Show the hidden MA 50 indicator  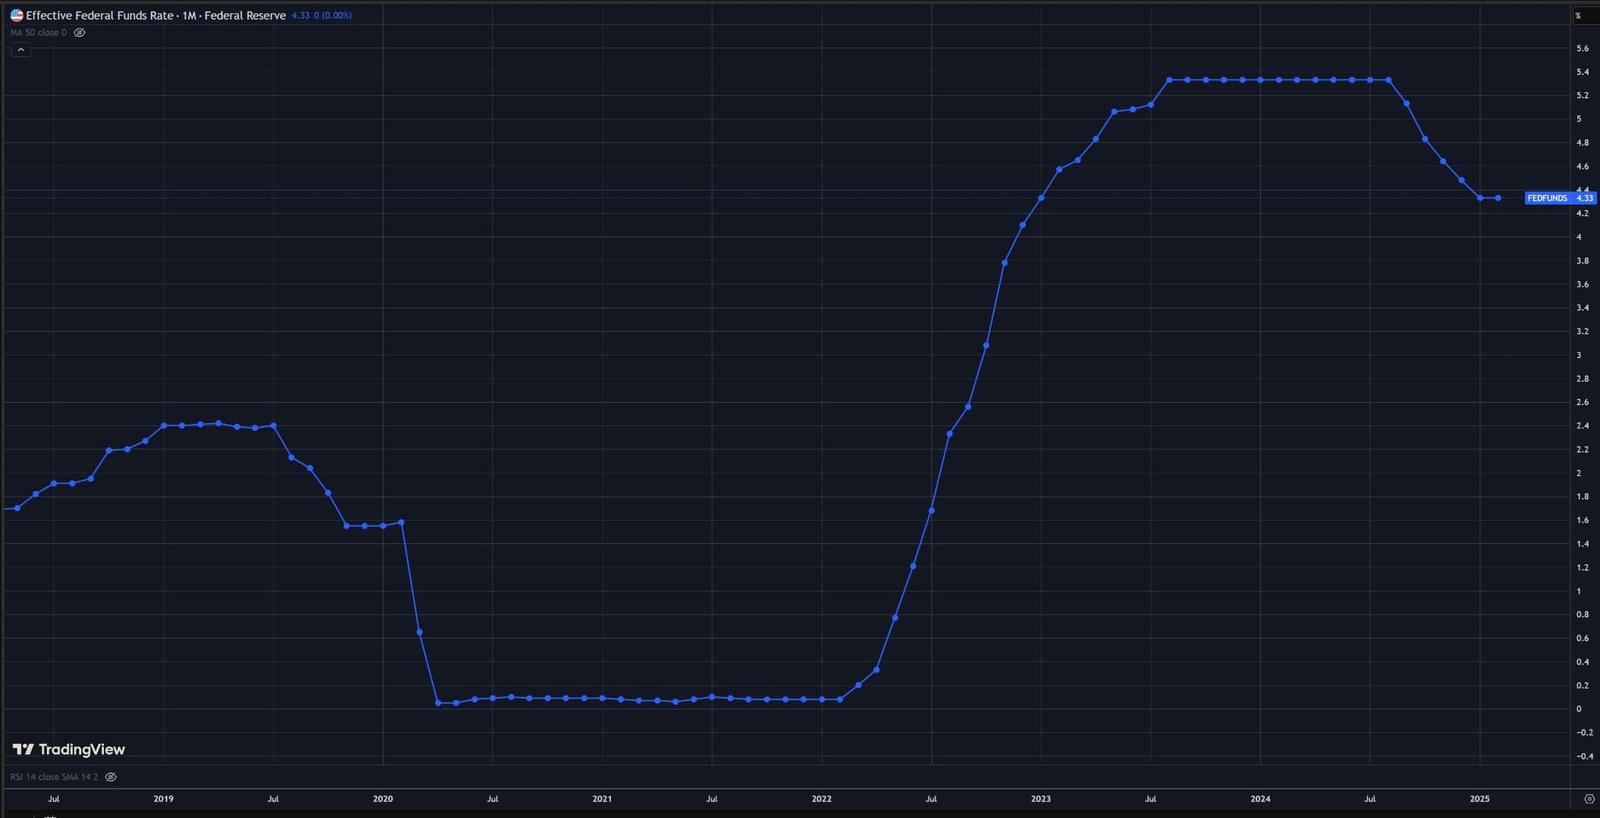pos(80,33)
